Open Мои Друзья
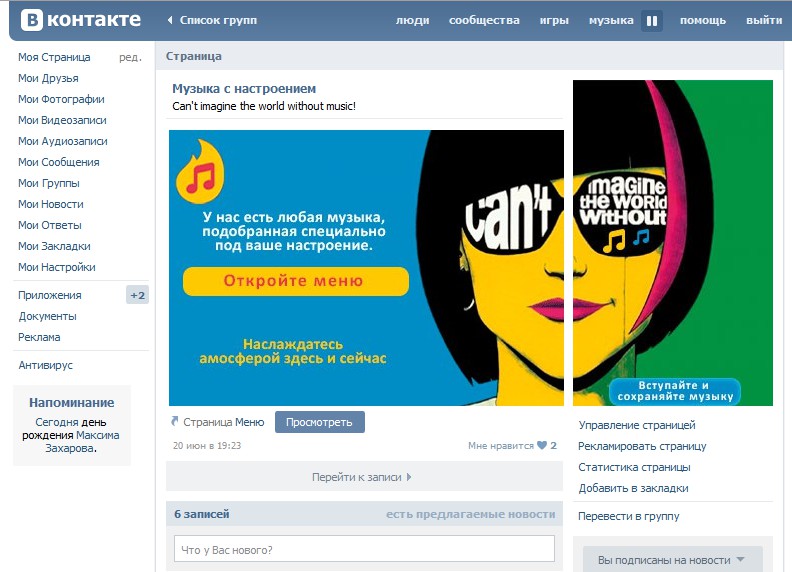 tap(48, 78)
